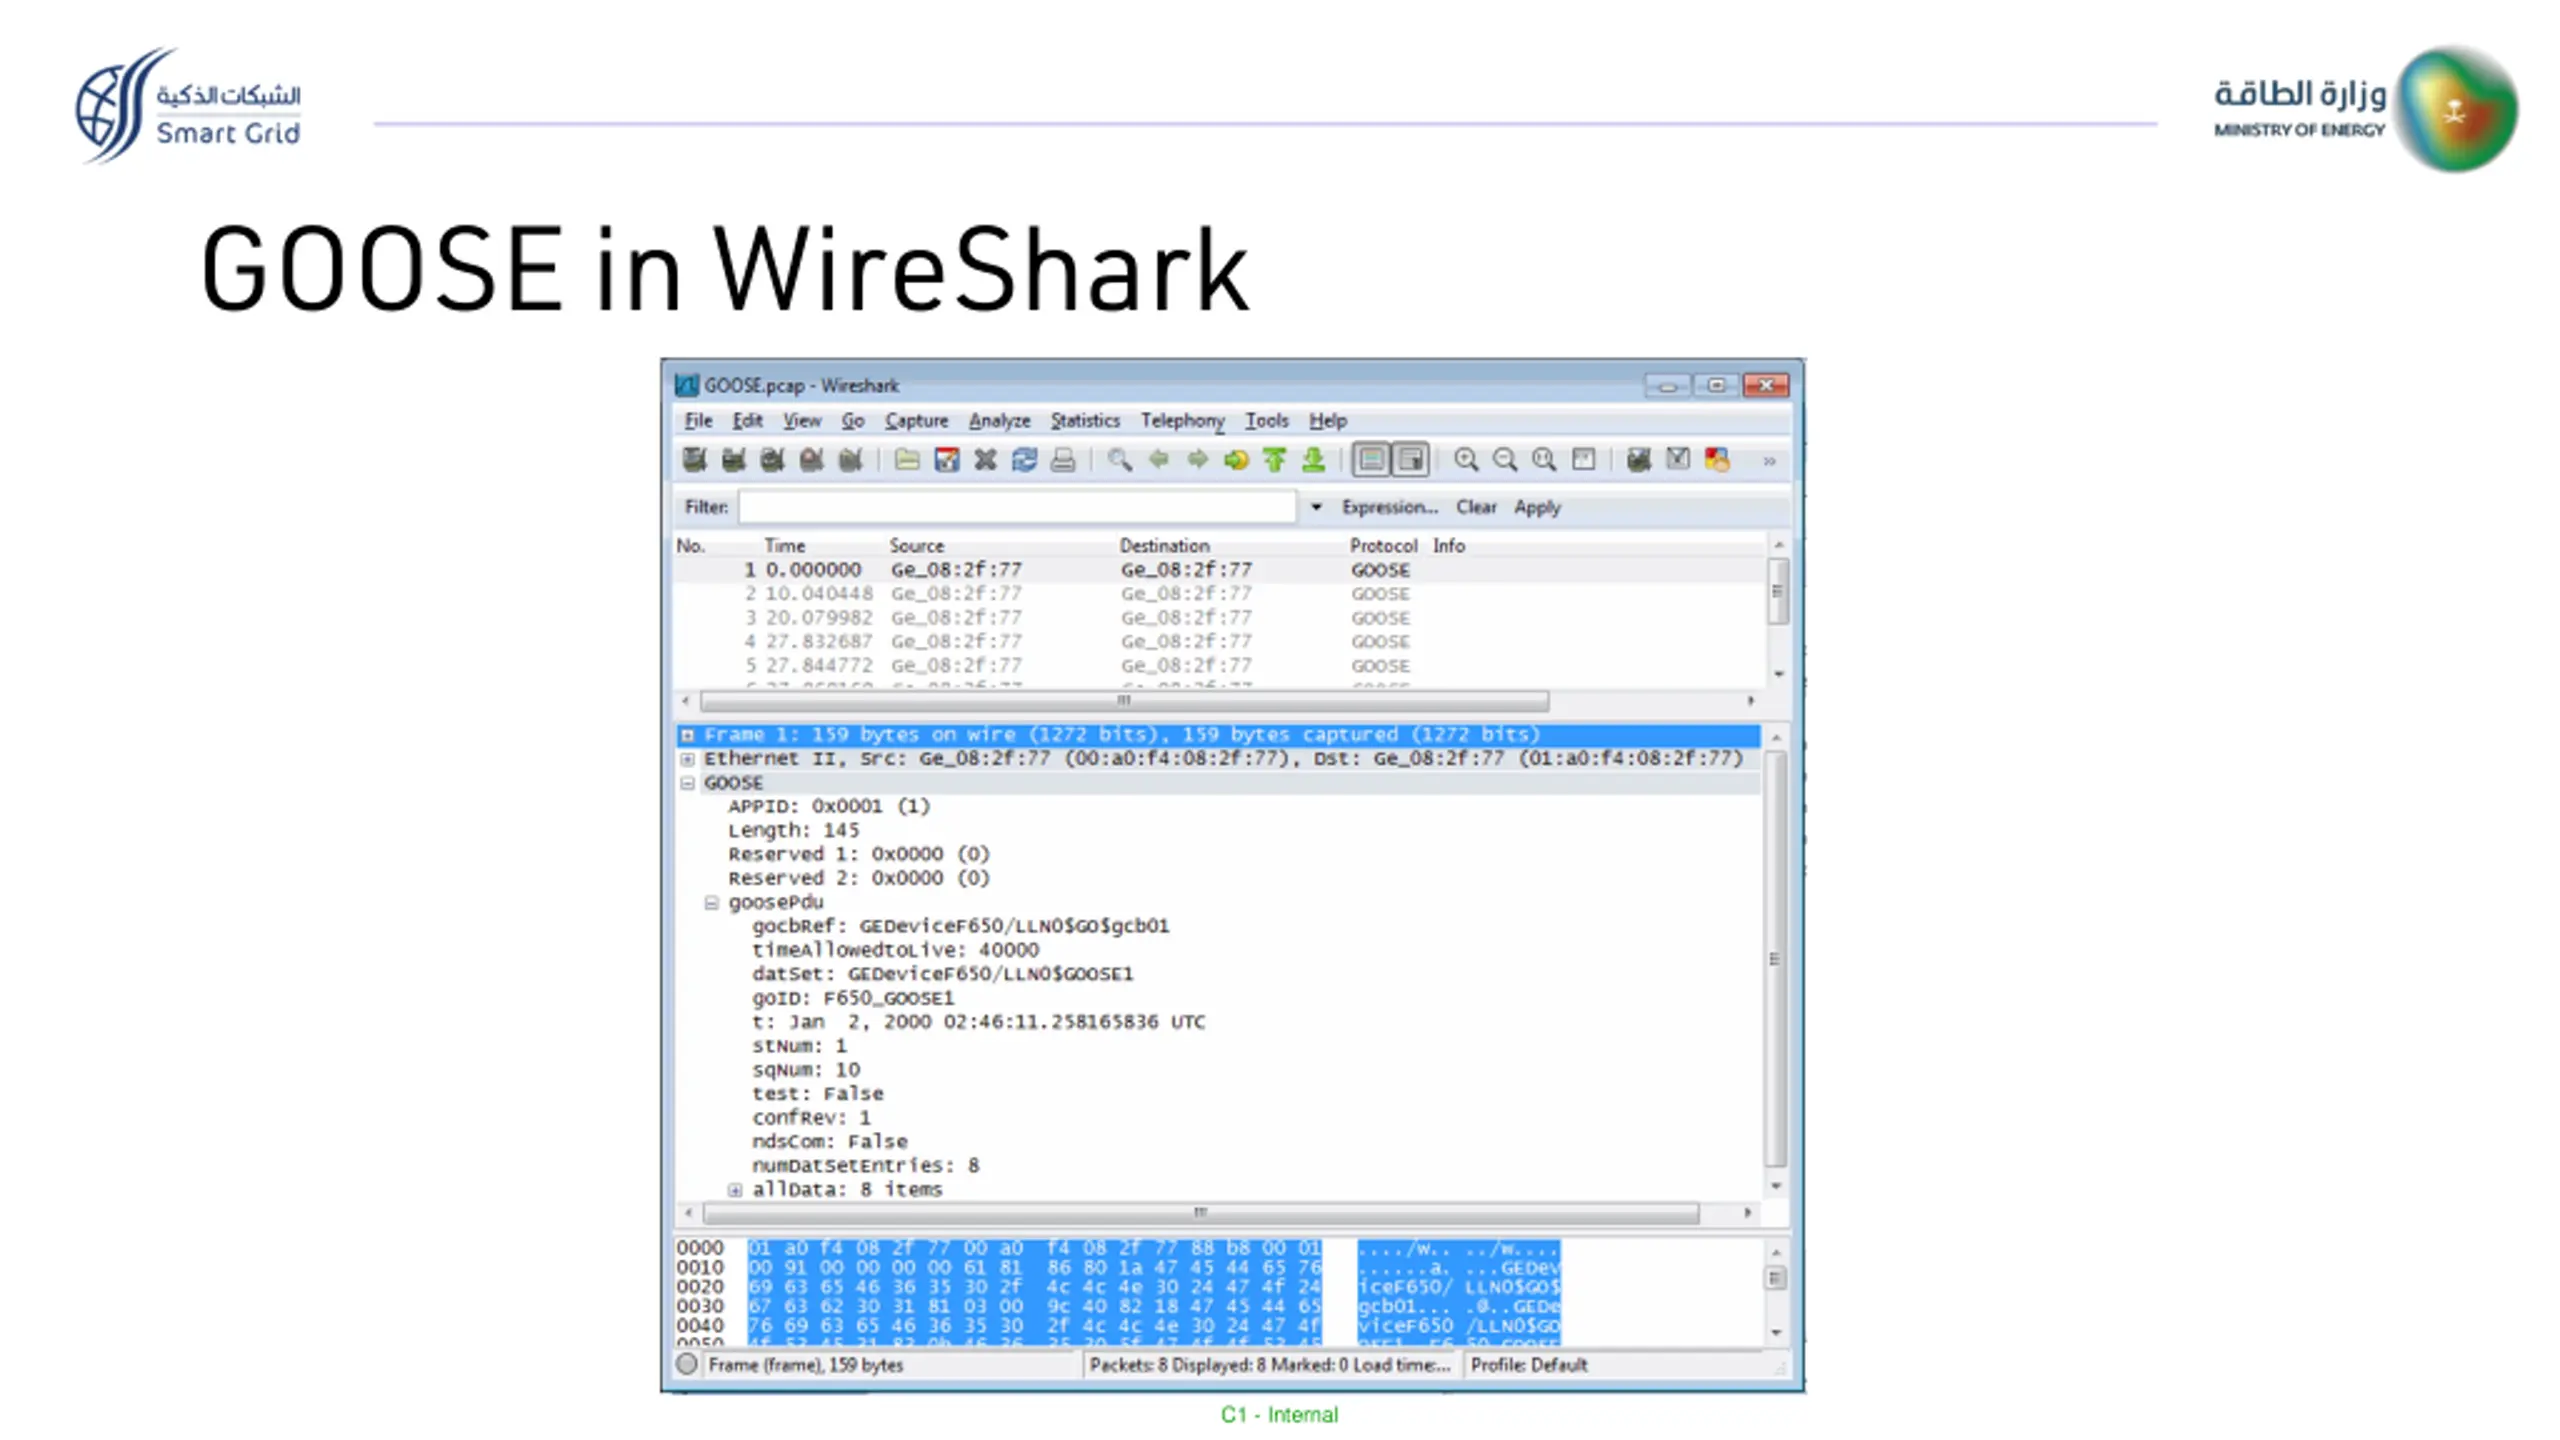
Task: Go back in packet history arrow
Action: point(1159,460)
